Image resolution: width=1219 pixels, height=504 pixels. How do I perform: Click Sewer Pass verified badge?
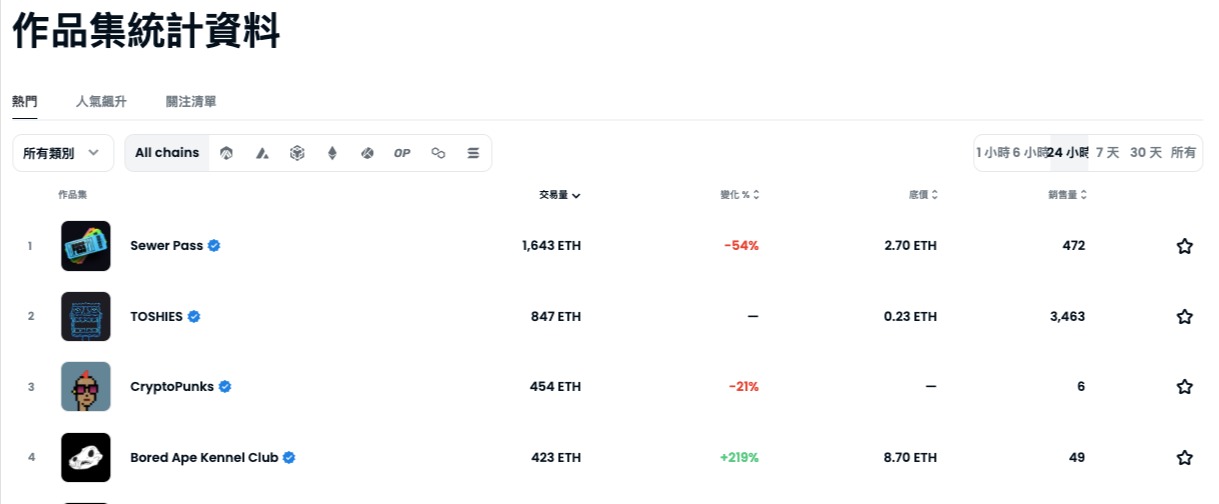[x=214, y=246]
